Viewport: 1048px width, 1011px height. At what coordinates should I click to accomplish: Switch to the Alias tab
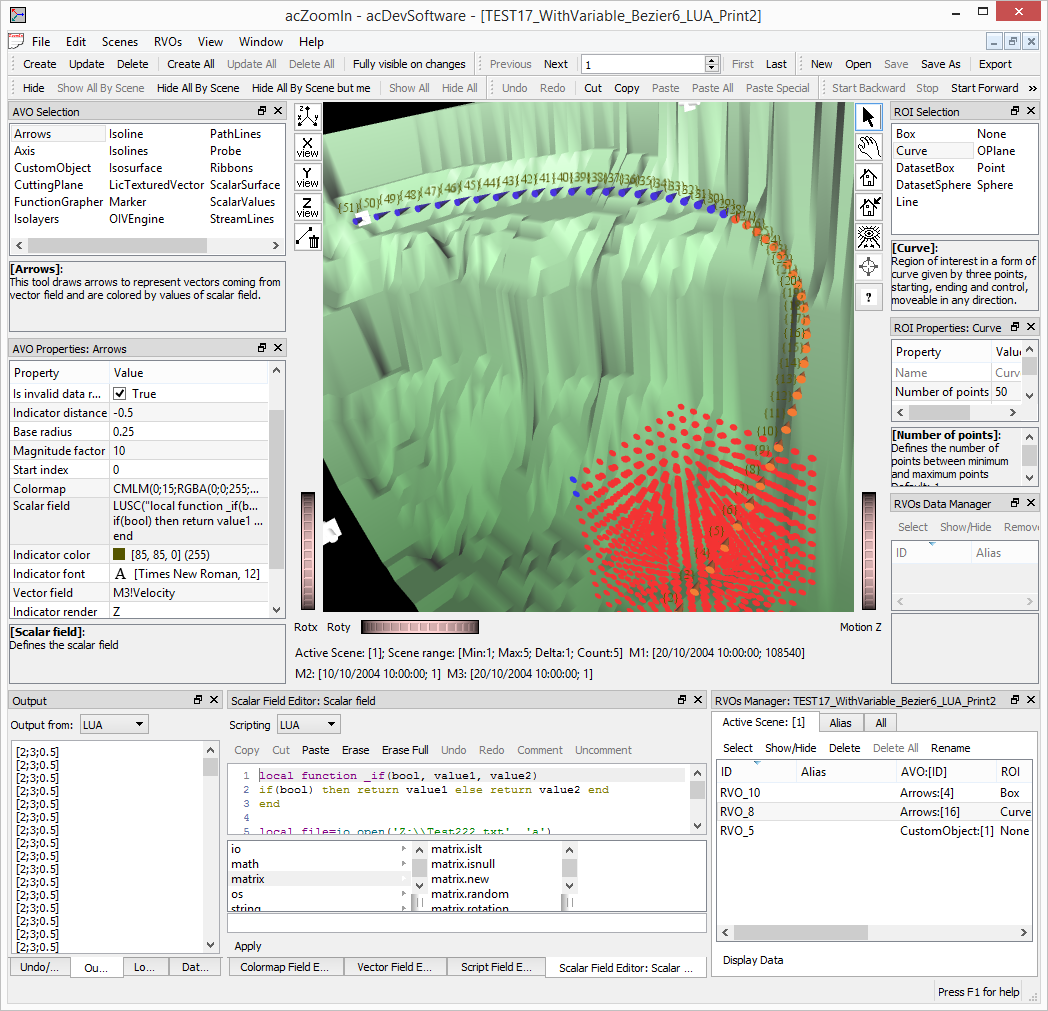[840, 722]
